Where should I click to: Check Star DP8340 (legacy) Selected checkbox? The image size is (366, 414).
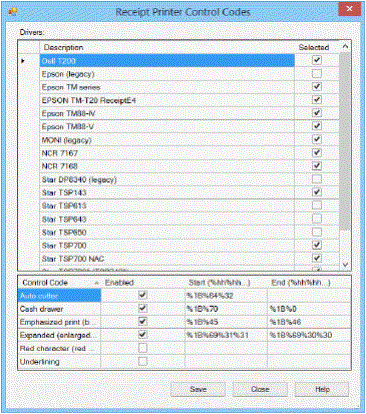point(317,179)
